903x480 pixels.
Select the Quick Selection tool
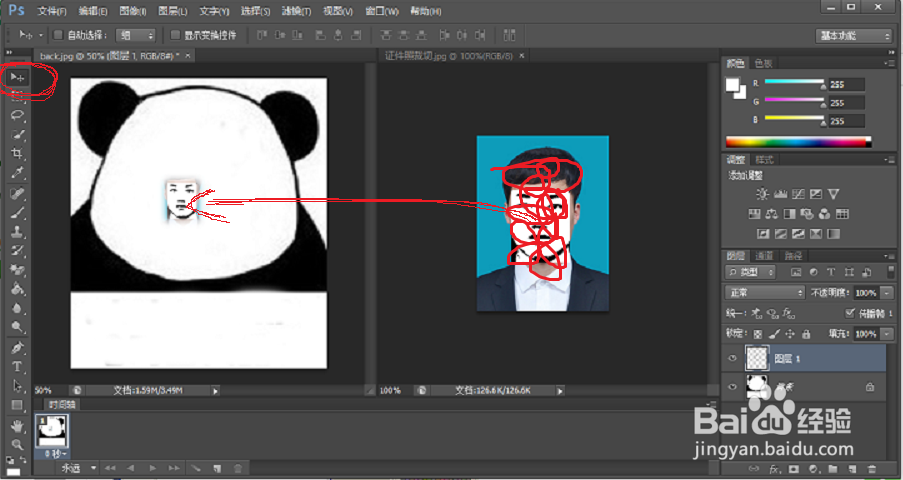coord(17,134)
